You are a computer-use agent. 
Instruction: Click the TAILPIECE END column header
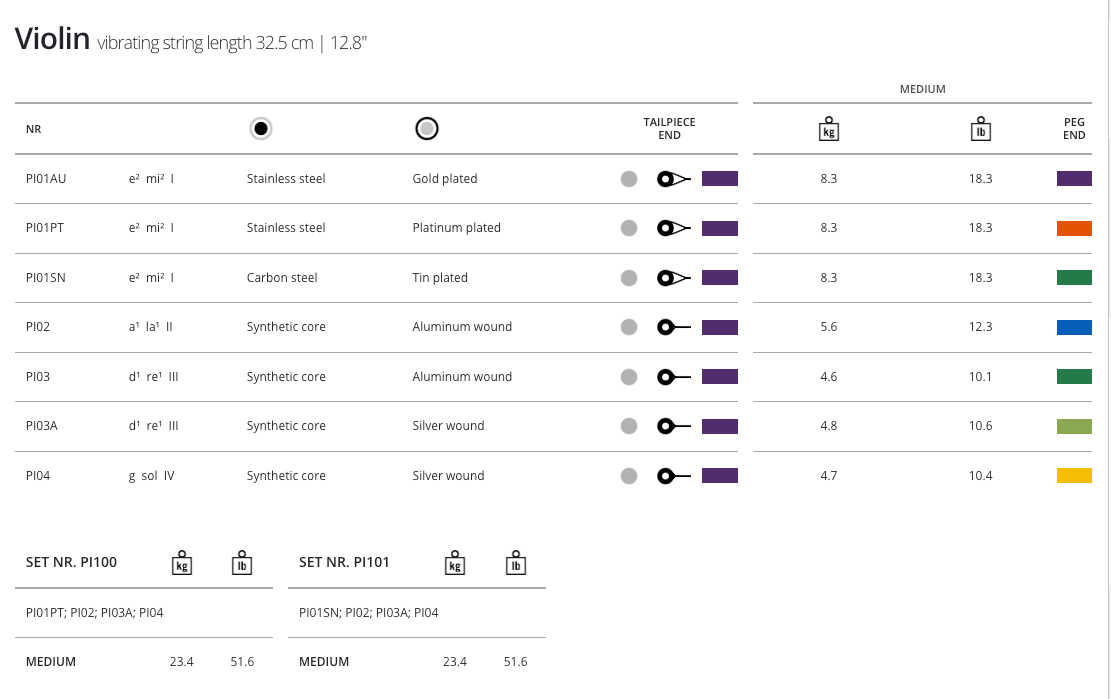669,128
